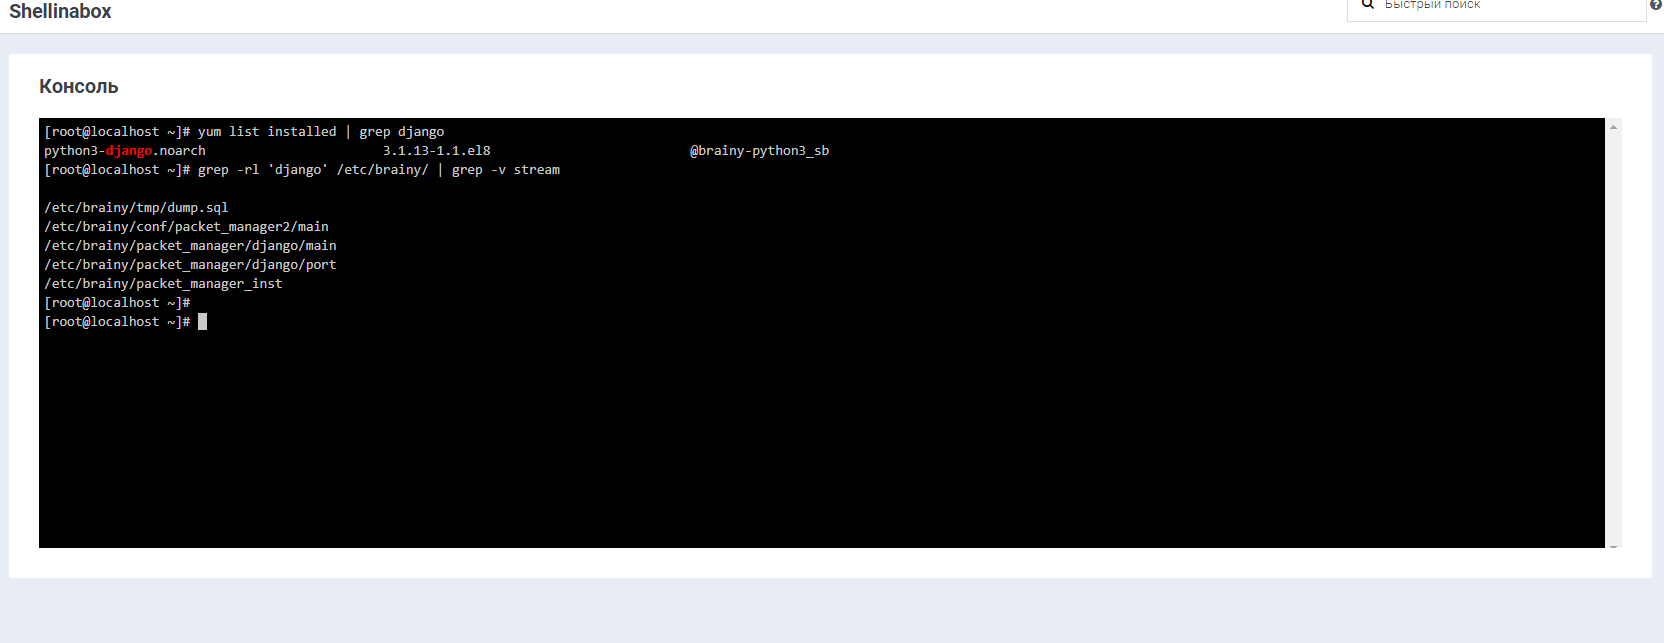
Task: Click the Shellinabox page title
Action: (60, 12)
